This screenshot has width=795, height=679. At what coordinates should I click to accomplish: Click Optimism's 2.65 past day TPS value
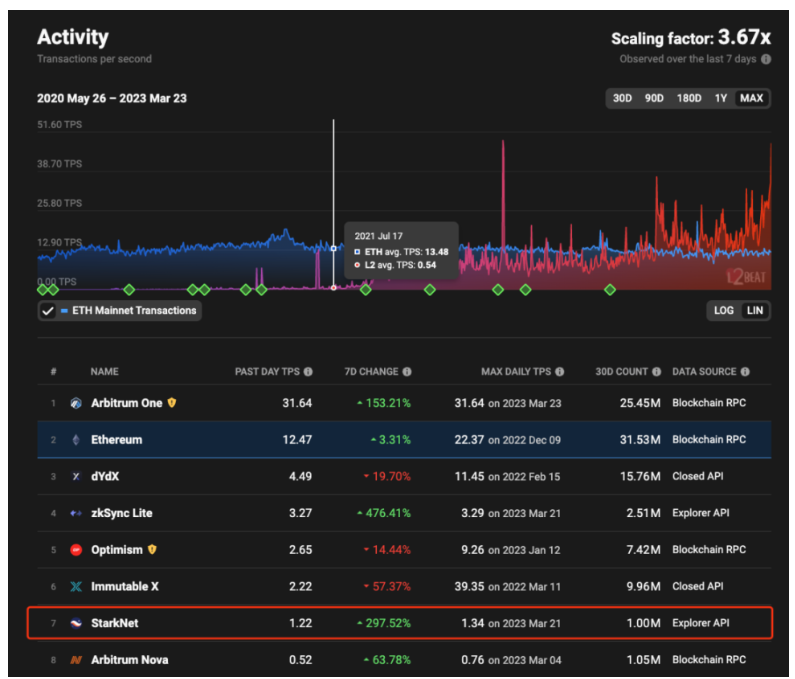click(301, 550)
